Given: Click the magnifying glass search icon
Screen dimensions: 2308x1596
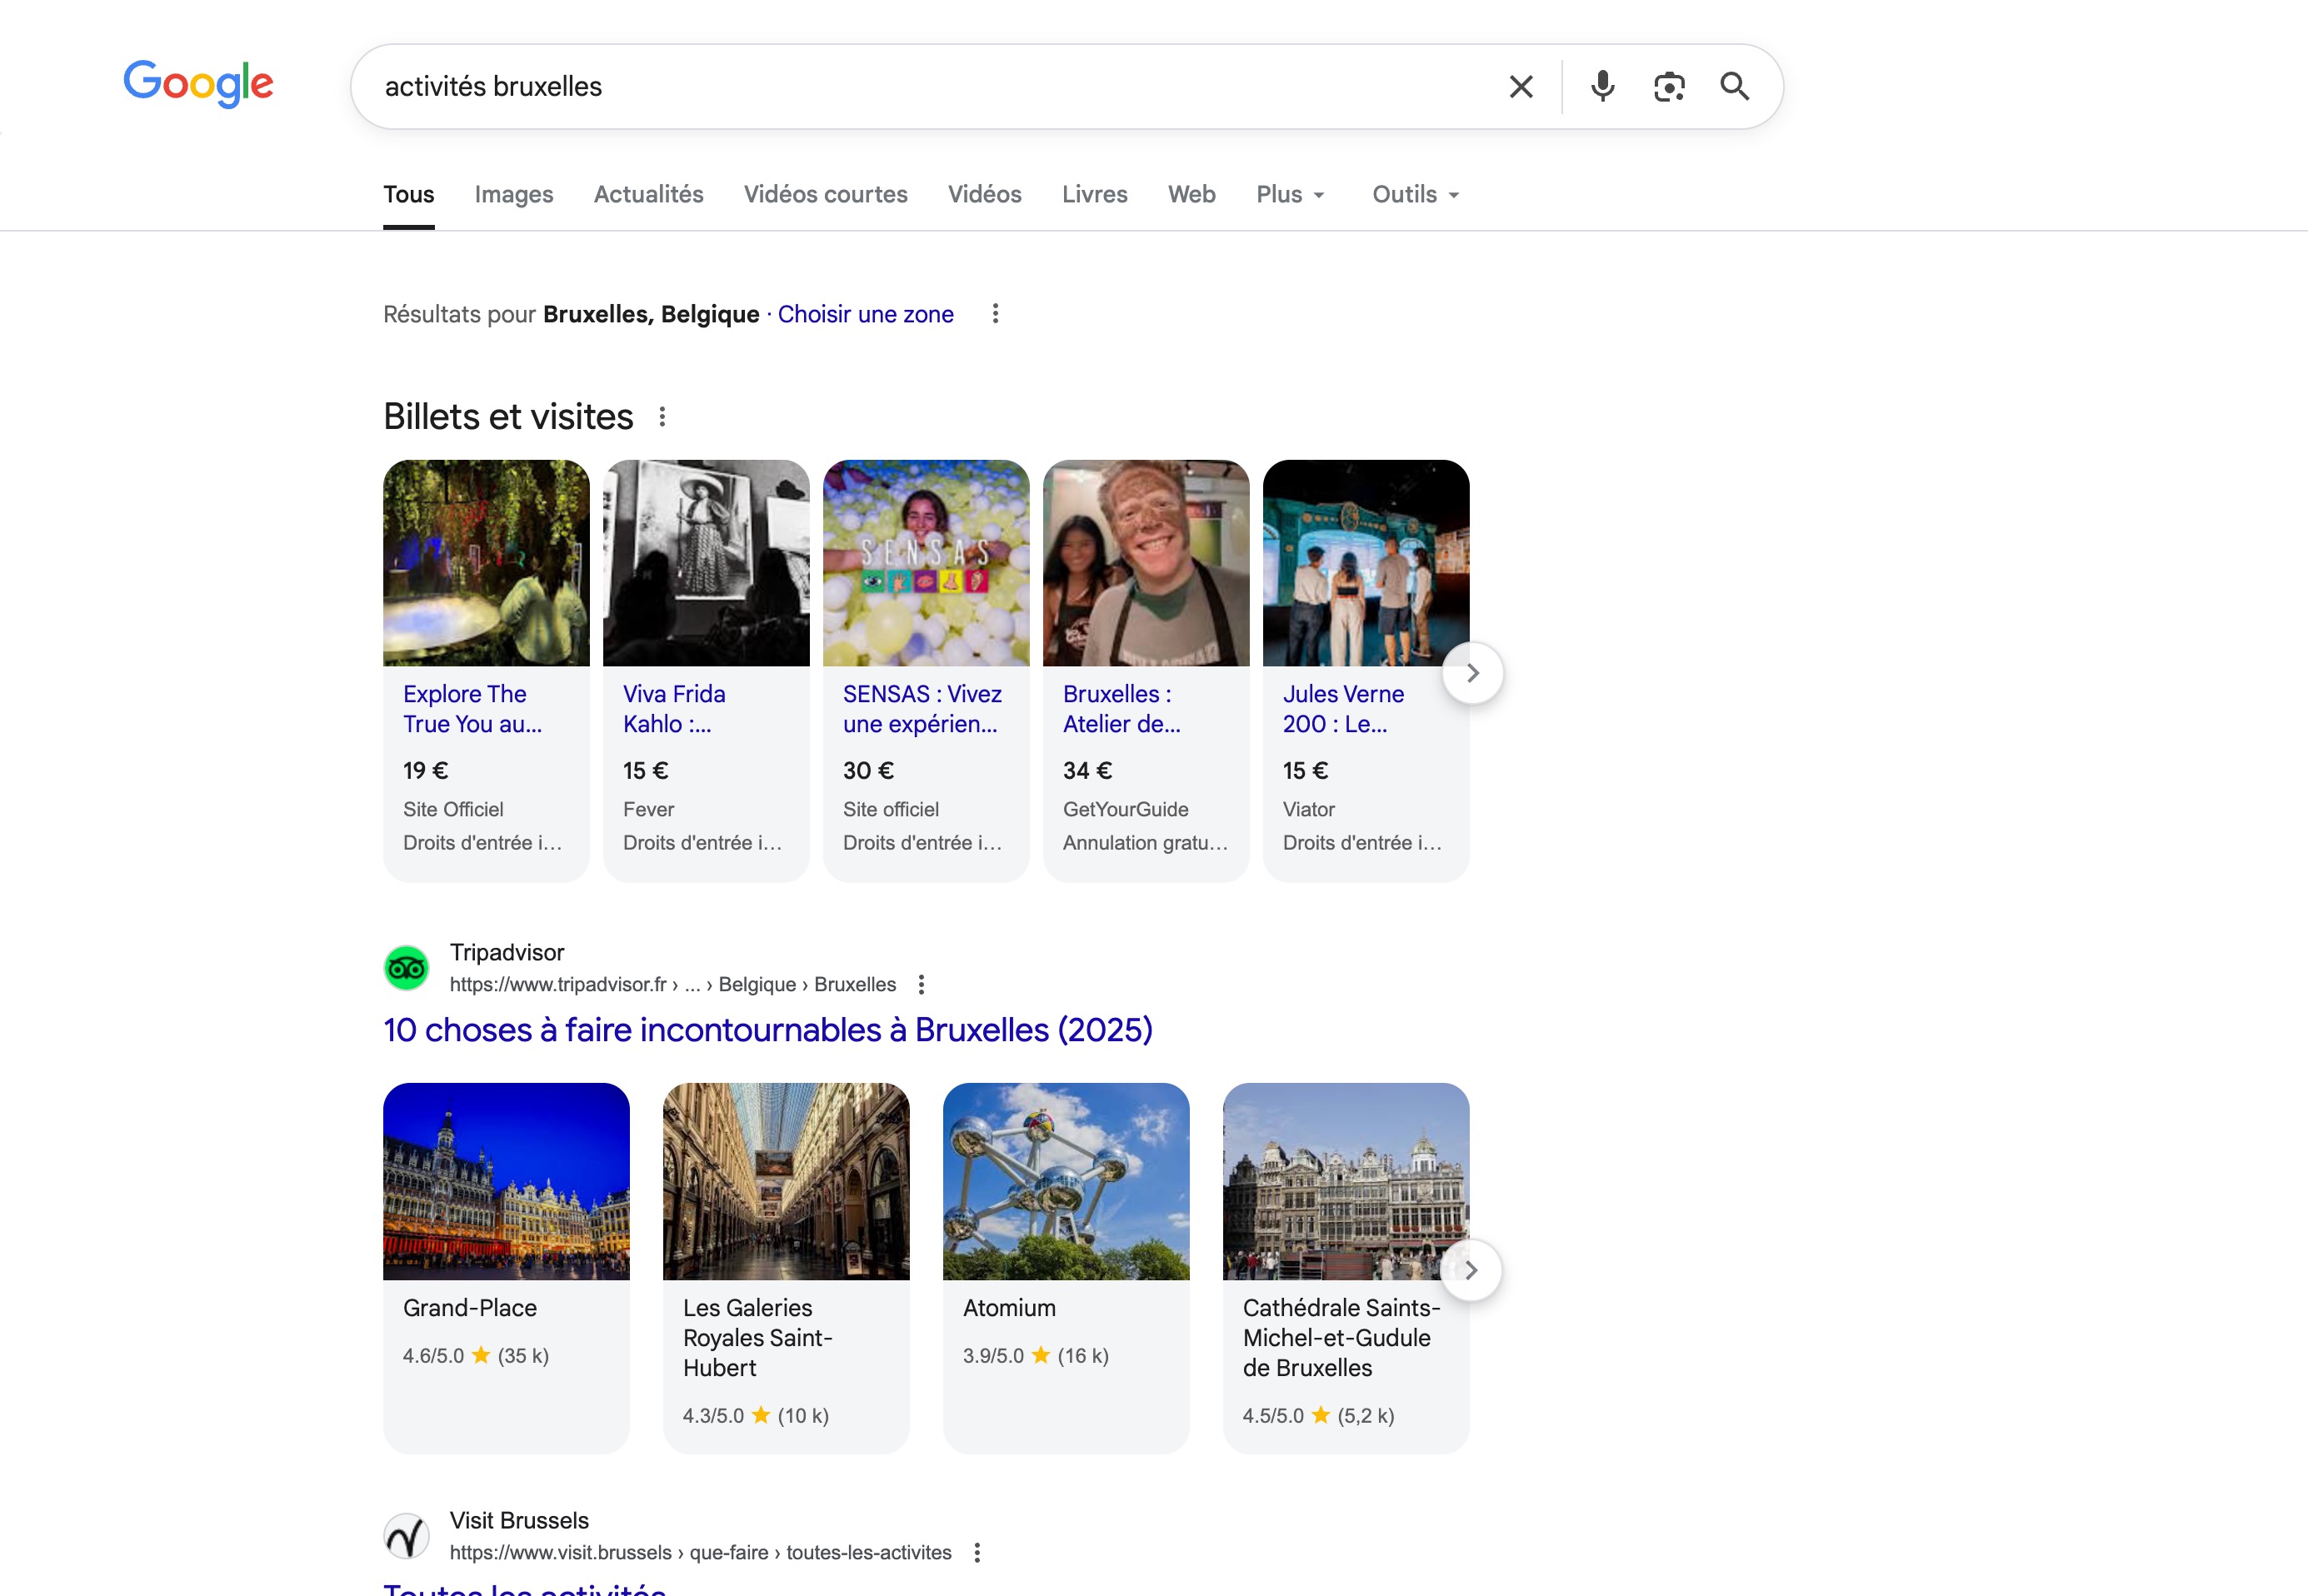Looking at the screenshot, I should point(1734,87).
